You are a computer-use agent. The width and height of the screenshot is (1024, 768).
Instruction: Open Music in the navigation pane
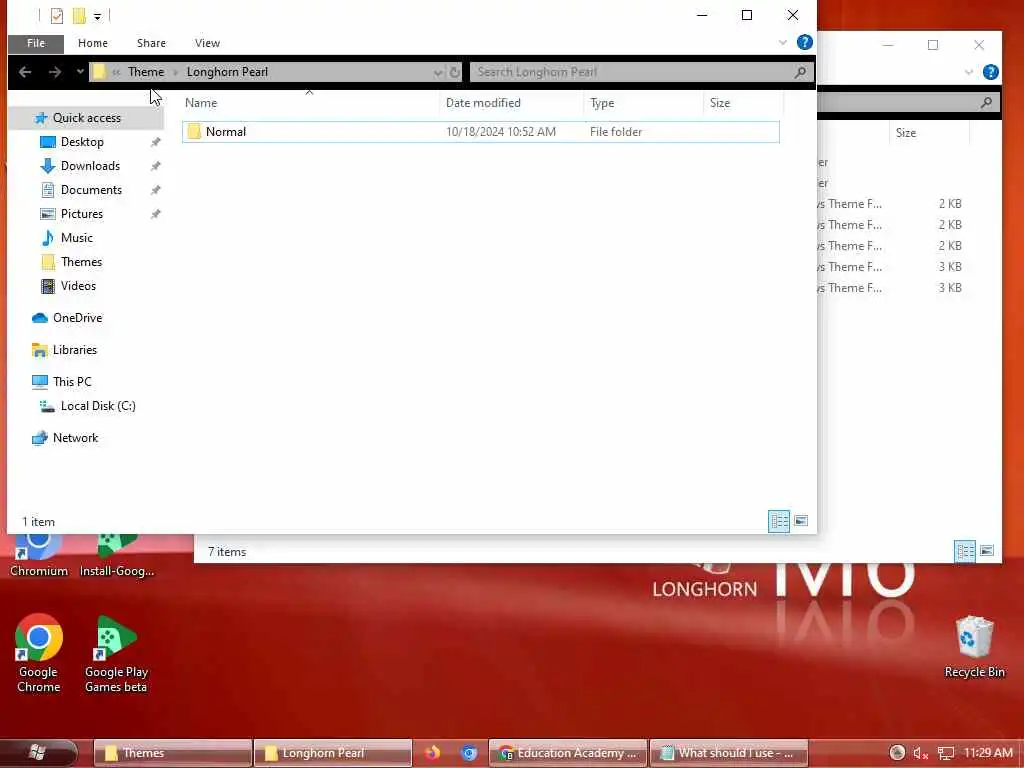(x=76, y=238)
